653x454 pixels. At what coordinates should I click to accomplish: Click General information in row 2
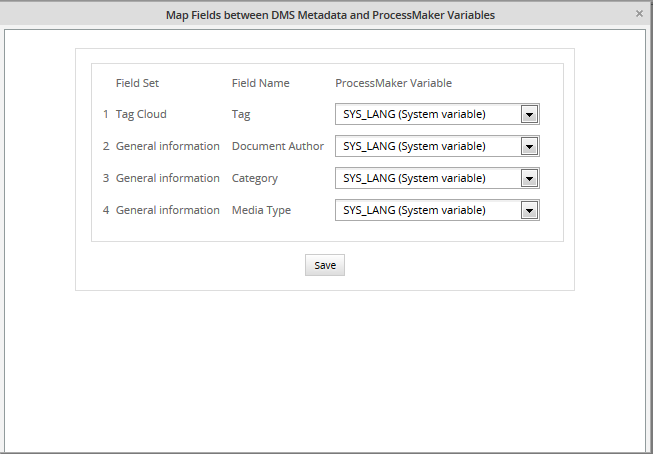coord(167,147)
